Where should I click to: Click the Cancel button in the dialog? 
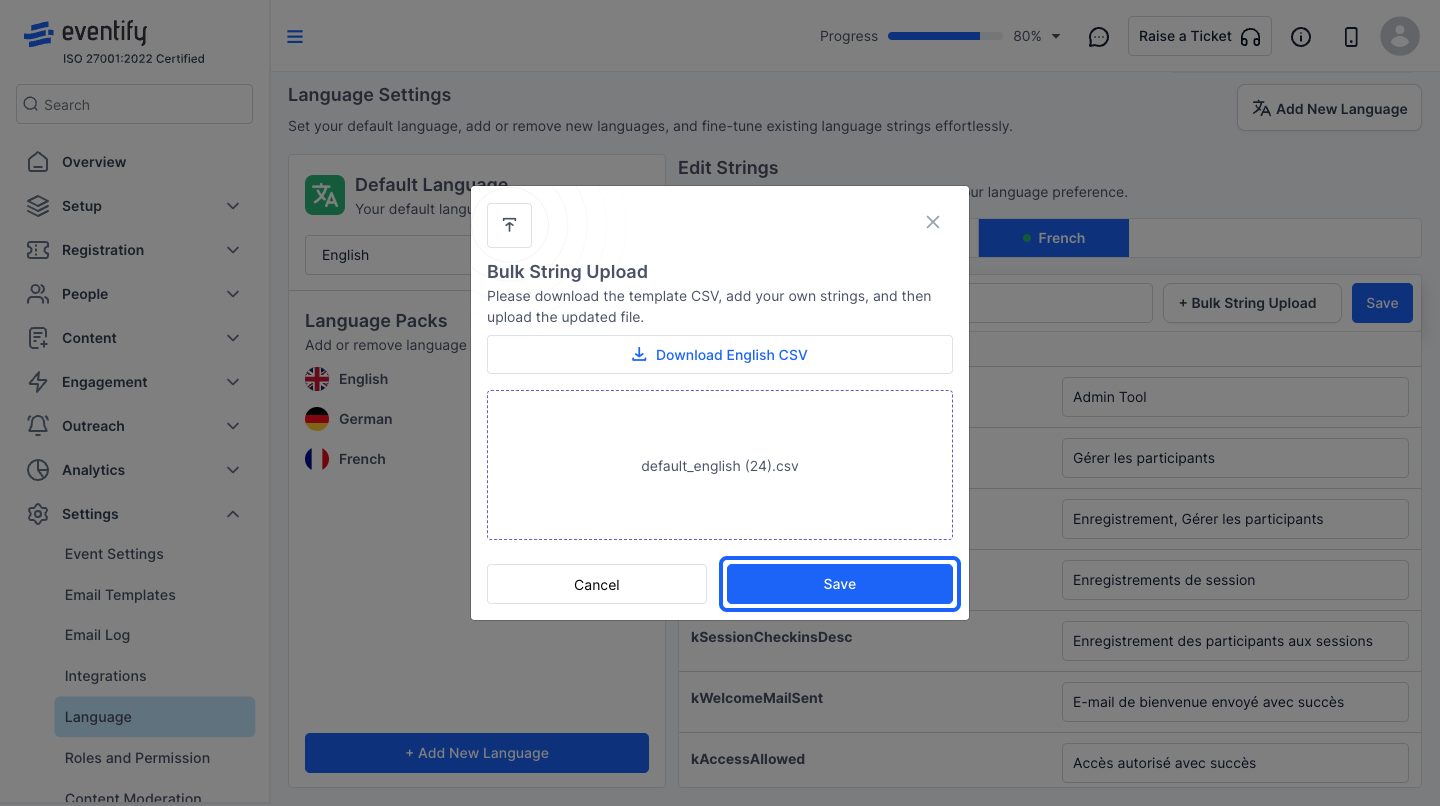click(x=597, y=584)
